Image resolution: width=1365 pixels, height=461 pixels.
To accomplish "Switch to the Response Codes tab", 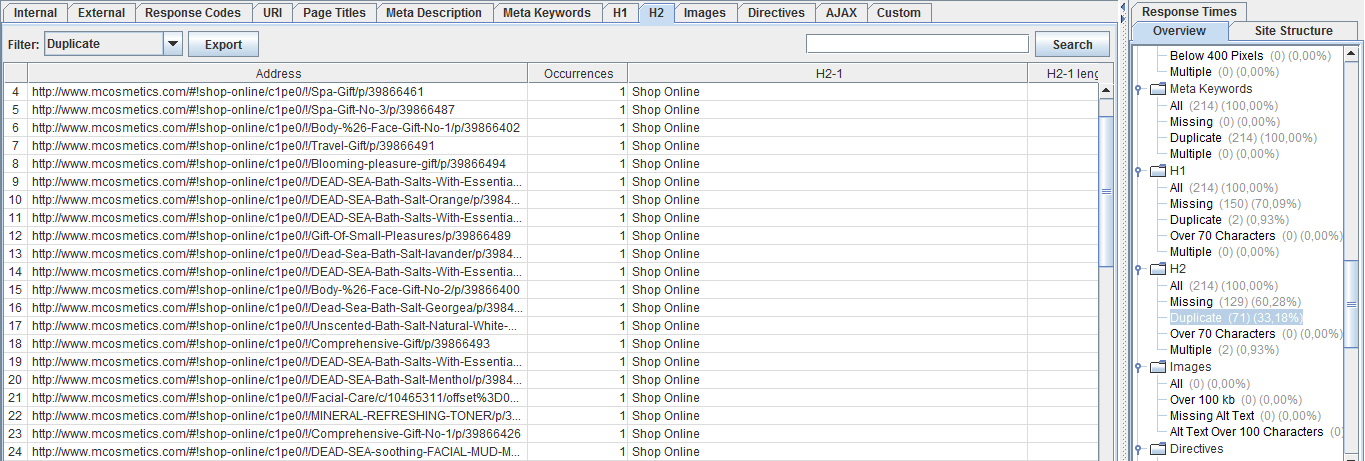I will pos(193,13).
